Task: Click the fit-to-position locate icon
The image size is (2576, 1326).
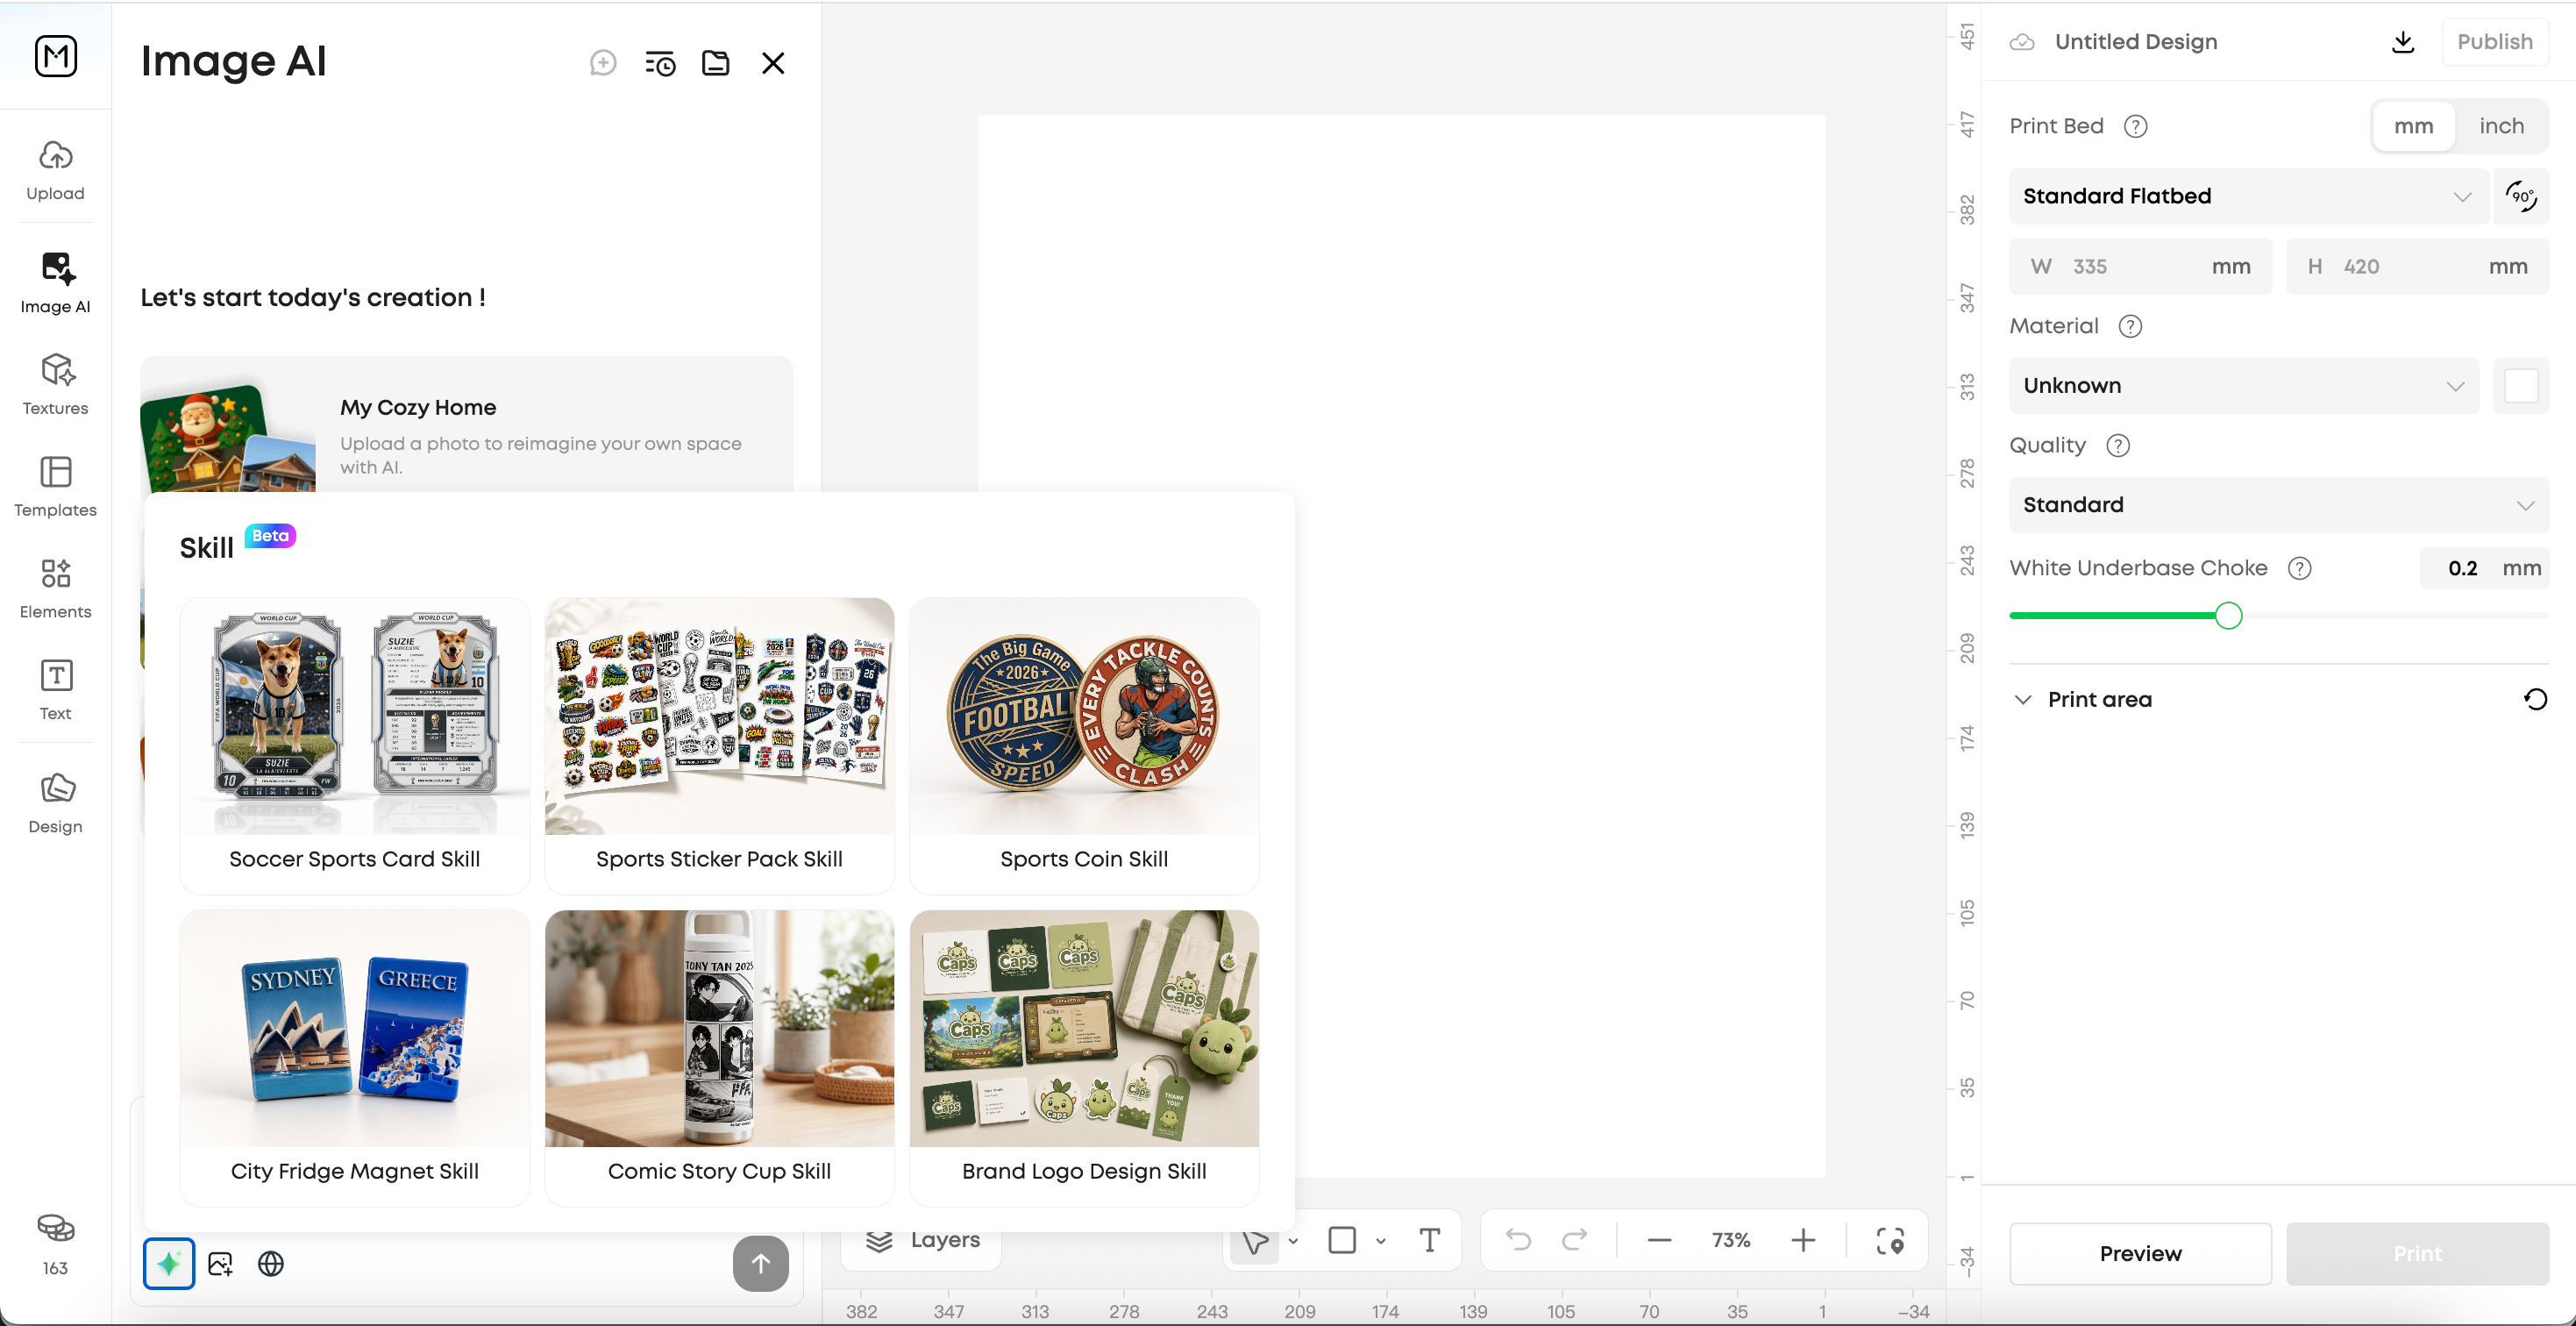Action: (x=1890, y=1240)
